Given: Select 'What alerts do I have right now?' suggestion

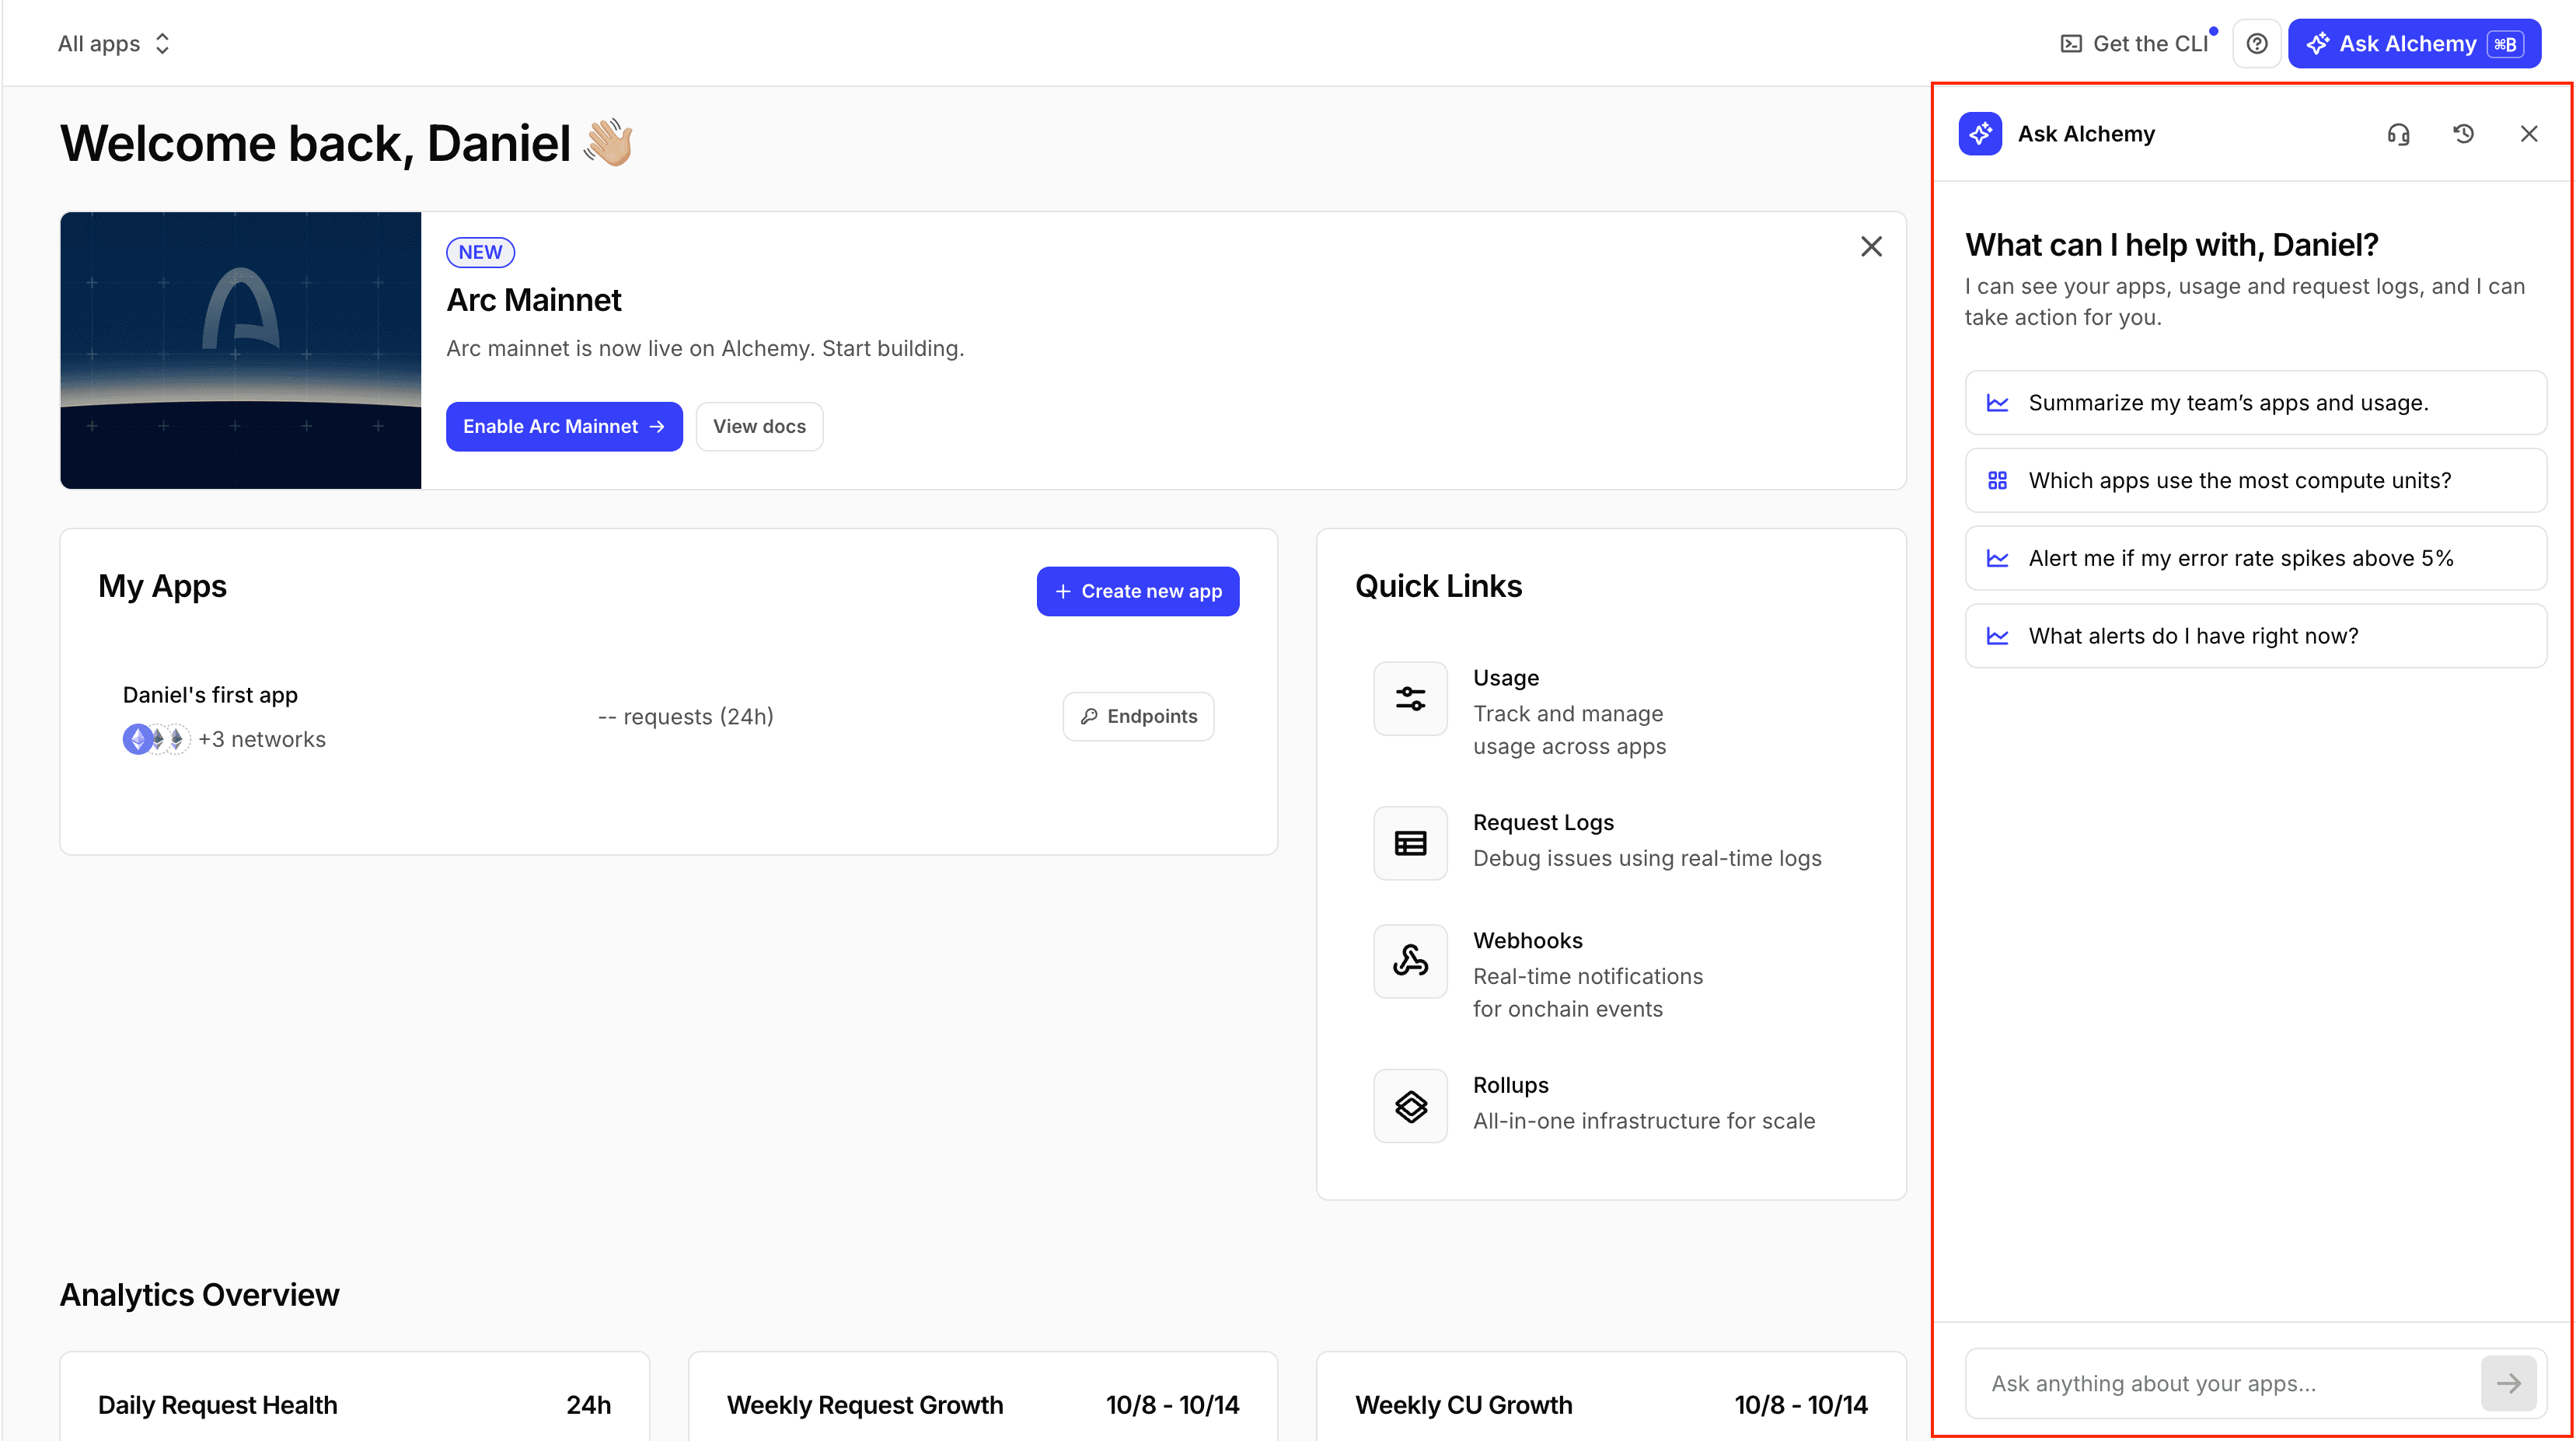Looking at the screenshot, I should 2255,637.
